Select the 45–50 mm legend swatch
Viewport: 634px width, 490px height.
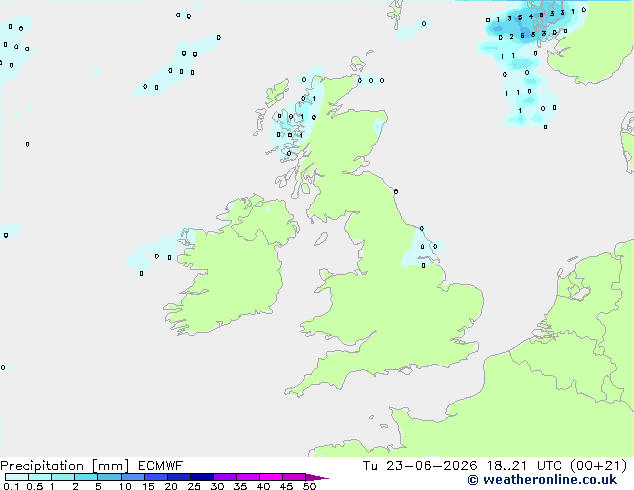point(294,477)
